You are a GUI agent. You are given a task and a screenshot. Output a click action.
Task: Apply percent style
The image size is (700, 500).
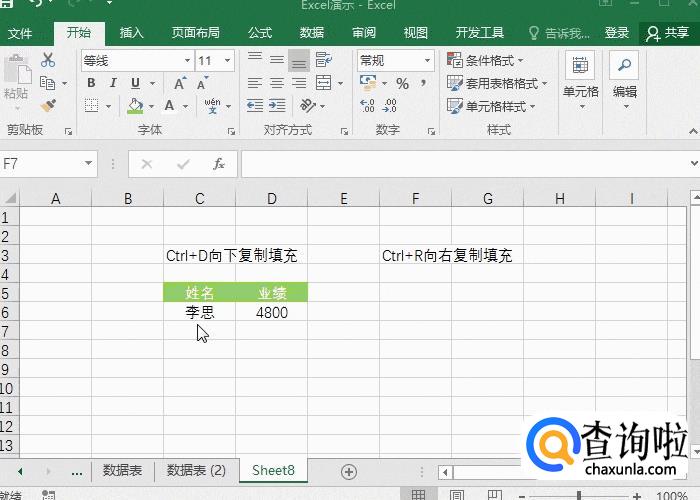[x=402, y=83]
